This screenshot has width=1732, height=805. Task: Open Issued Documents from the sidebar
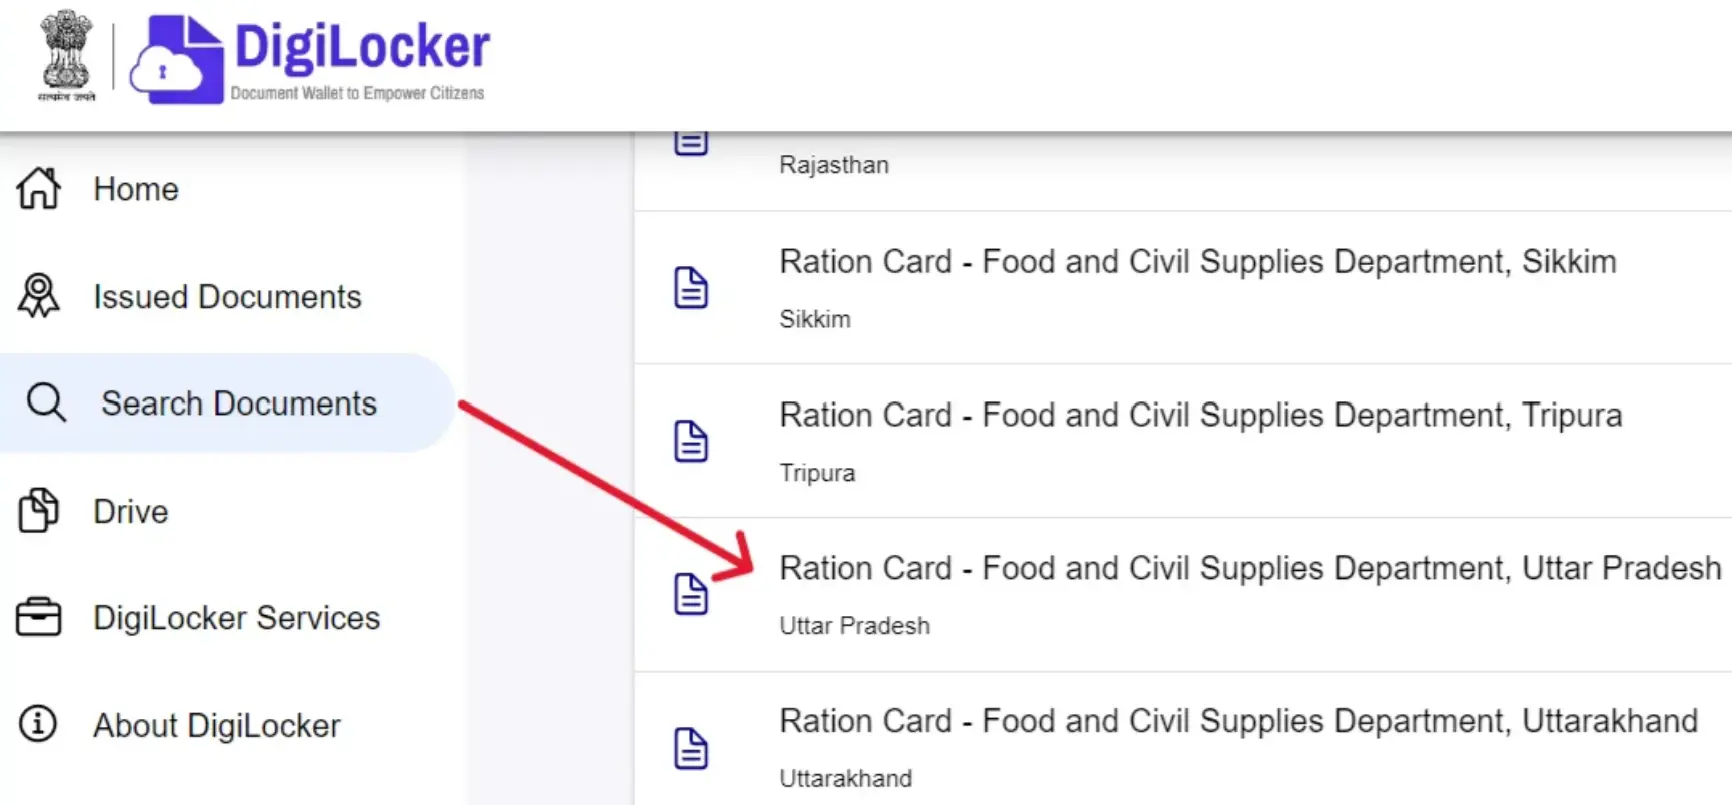(227, 295)
